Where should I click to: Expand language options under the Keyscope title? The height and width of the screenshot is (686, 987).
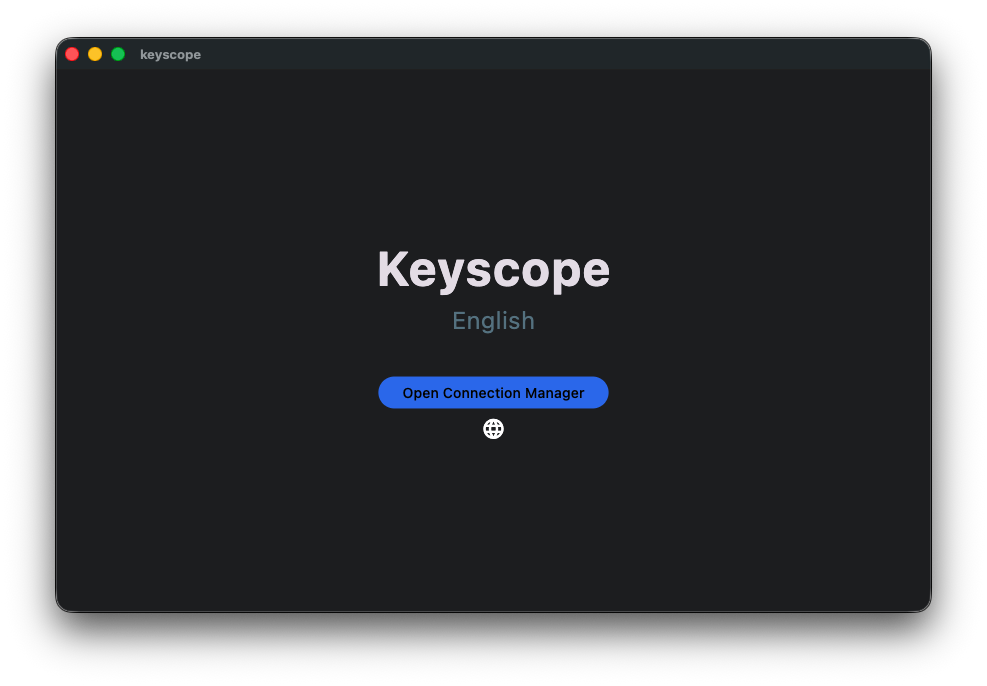pyautogui.click(x=493, y=321)
